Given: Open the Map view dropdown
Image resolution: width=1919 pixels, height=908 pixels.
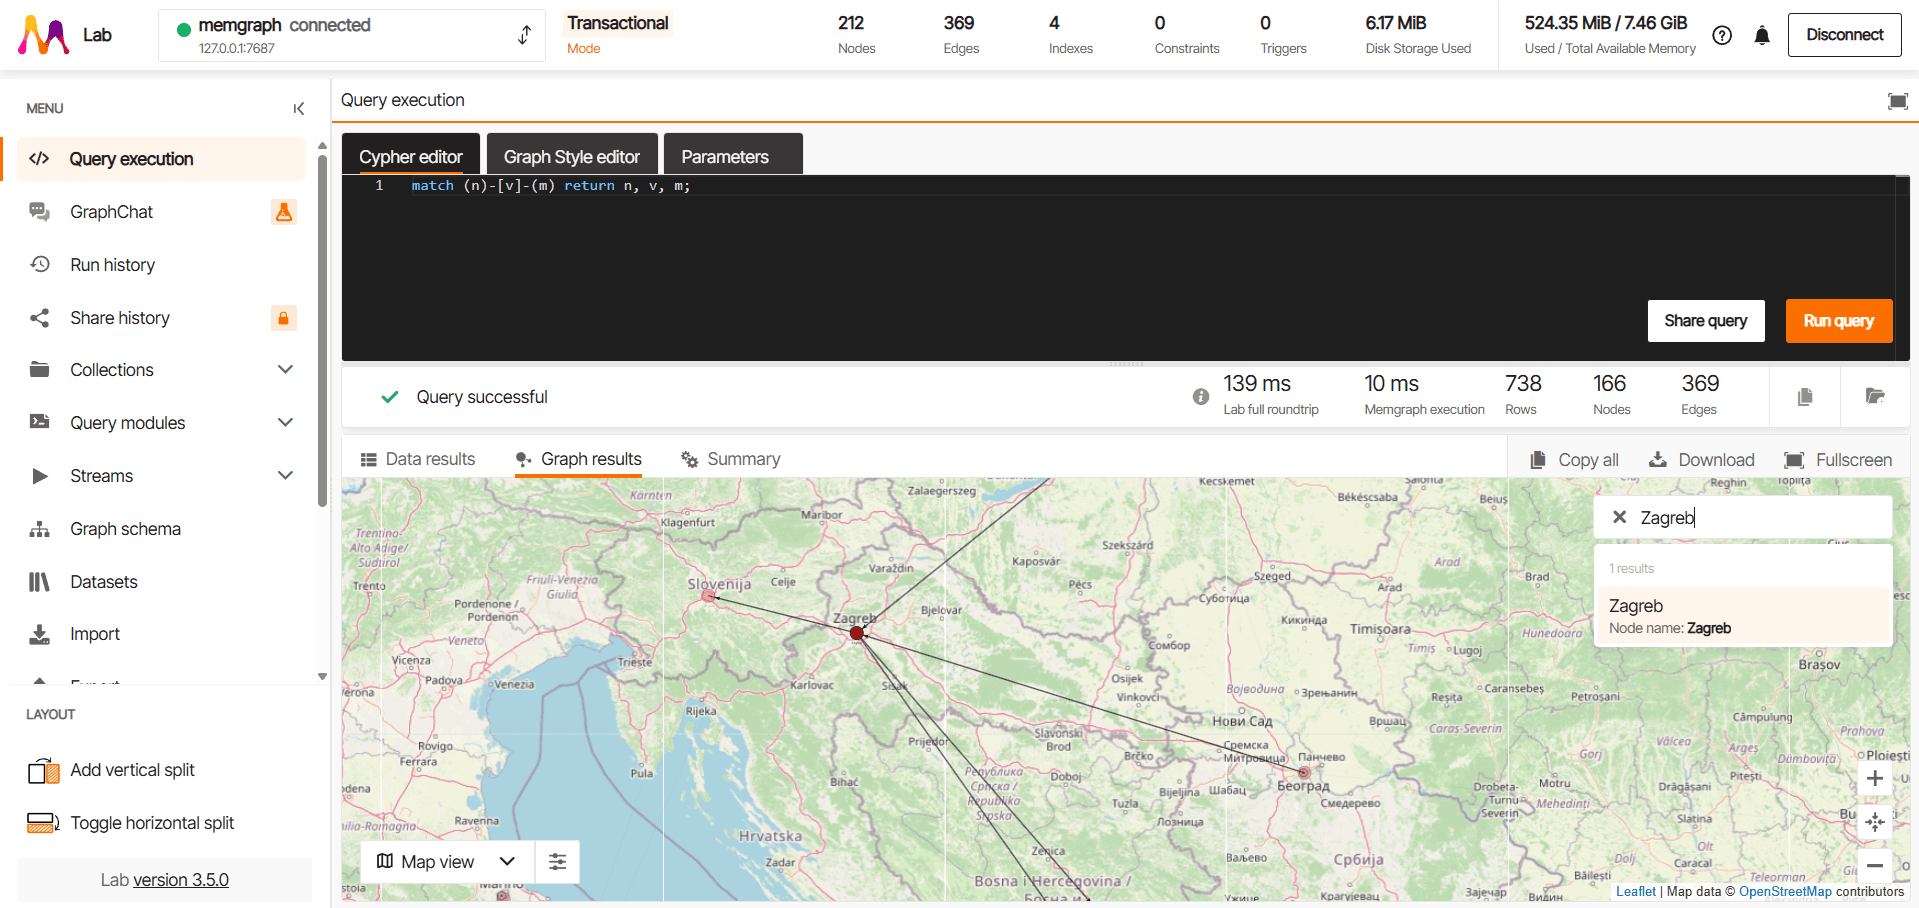Looking at the screenshot, I should tap(446, 862).
